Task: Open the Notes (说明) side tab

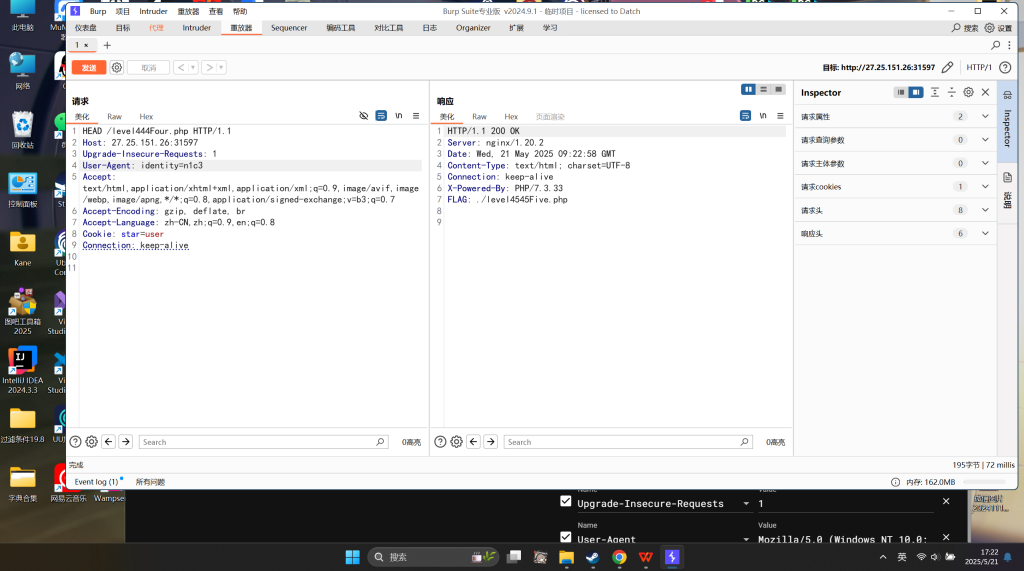Action: coord(1008,189)
